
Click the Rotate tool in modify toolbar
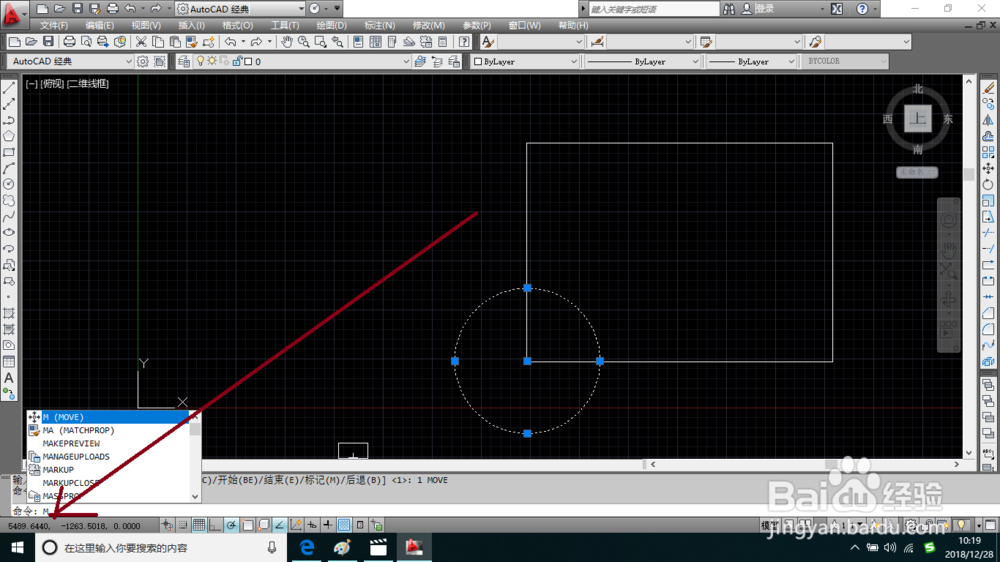(x=988, y=184)
